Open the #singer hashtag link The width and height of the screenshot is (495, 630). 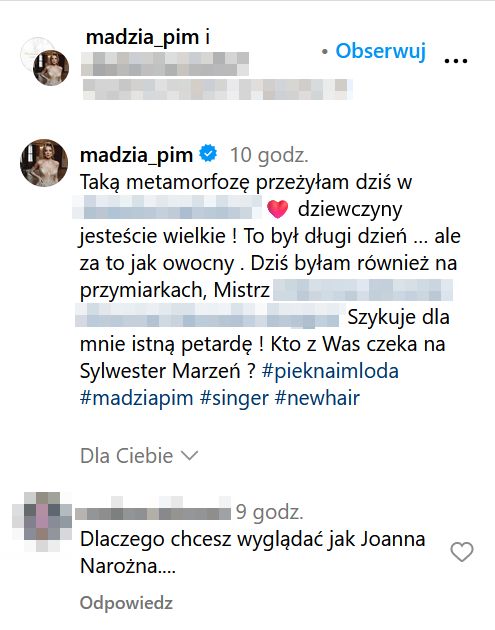tap(234, 398)
